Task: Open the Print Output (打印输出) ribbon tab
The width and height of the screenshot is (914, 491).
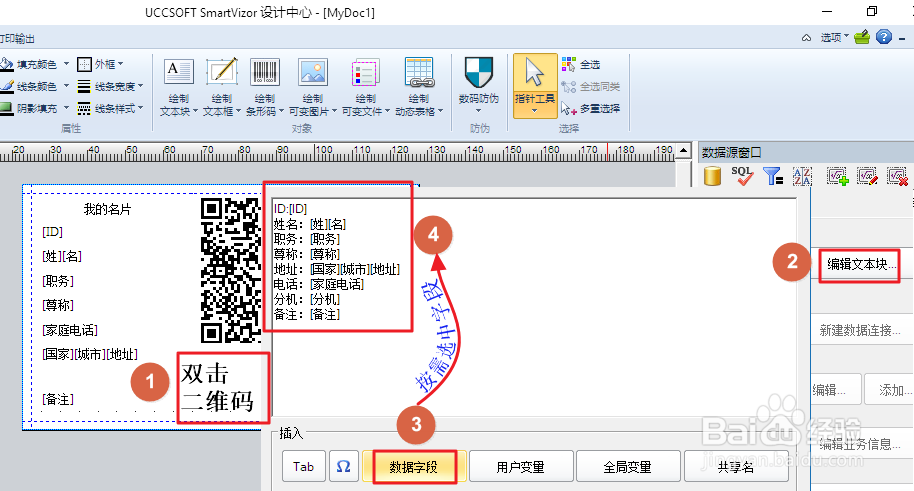Action: coord(17,38)
